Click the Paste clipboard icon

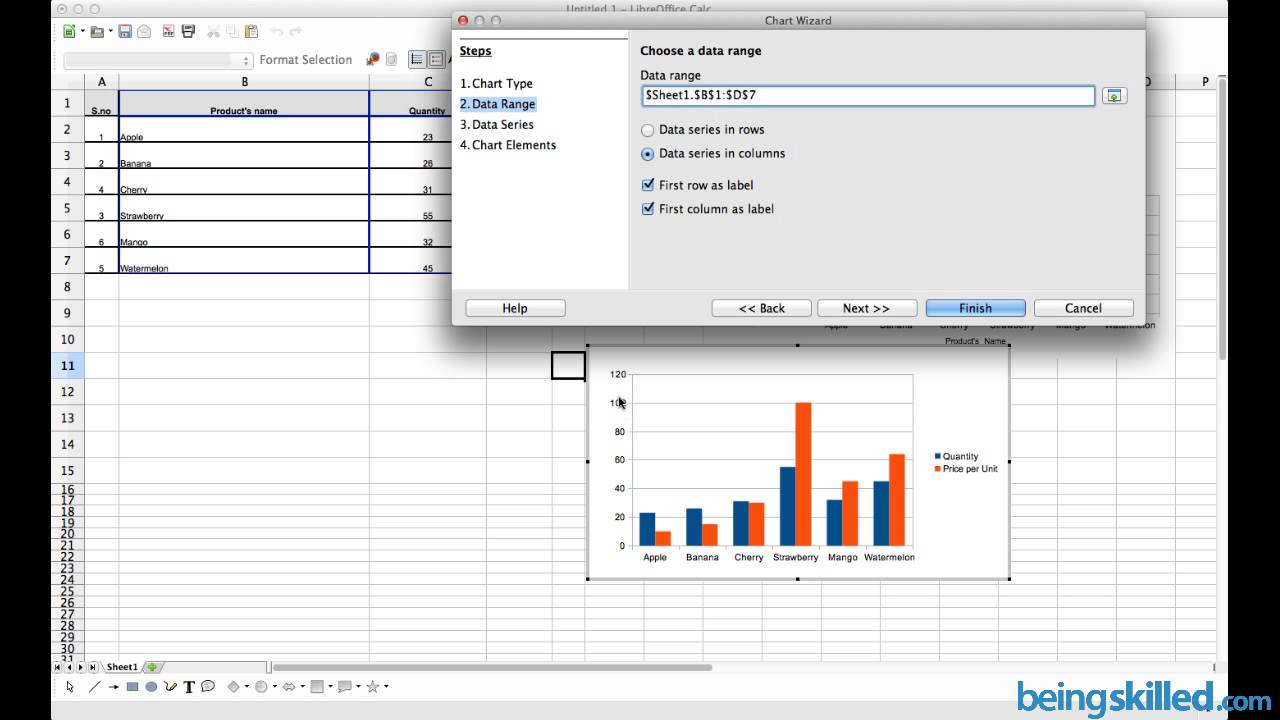click(x=251, y=32)
